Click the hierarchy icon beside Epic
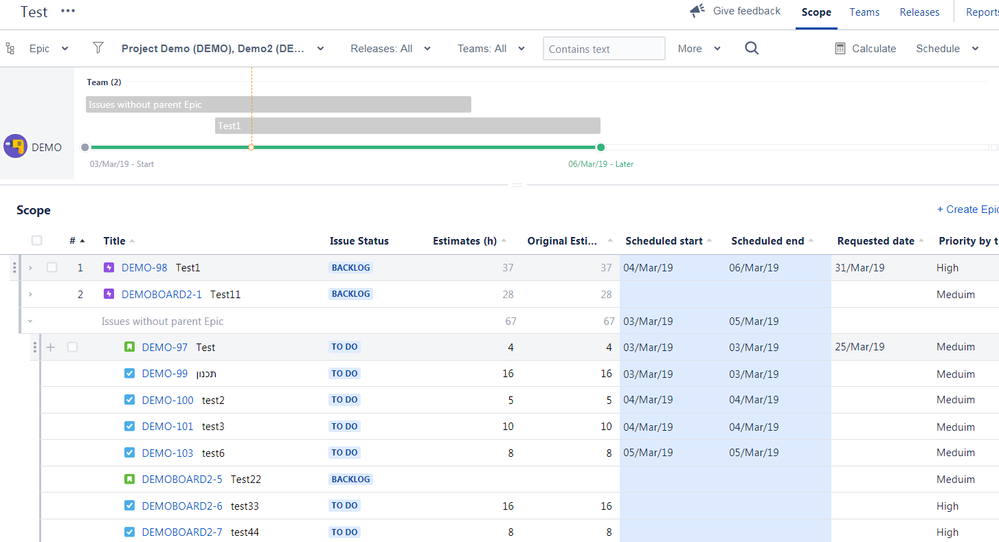This screenshot has width=999, height=542. click(x=10, y=48)
